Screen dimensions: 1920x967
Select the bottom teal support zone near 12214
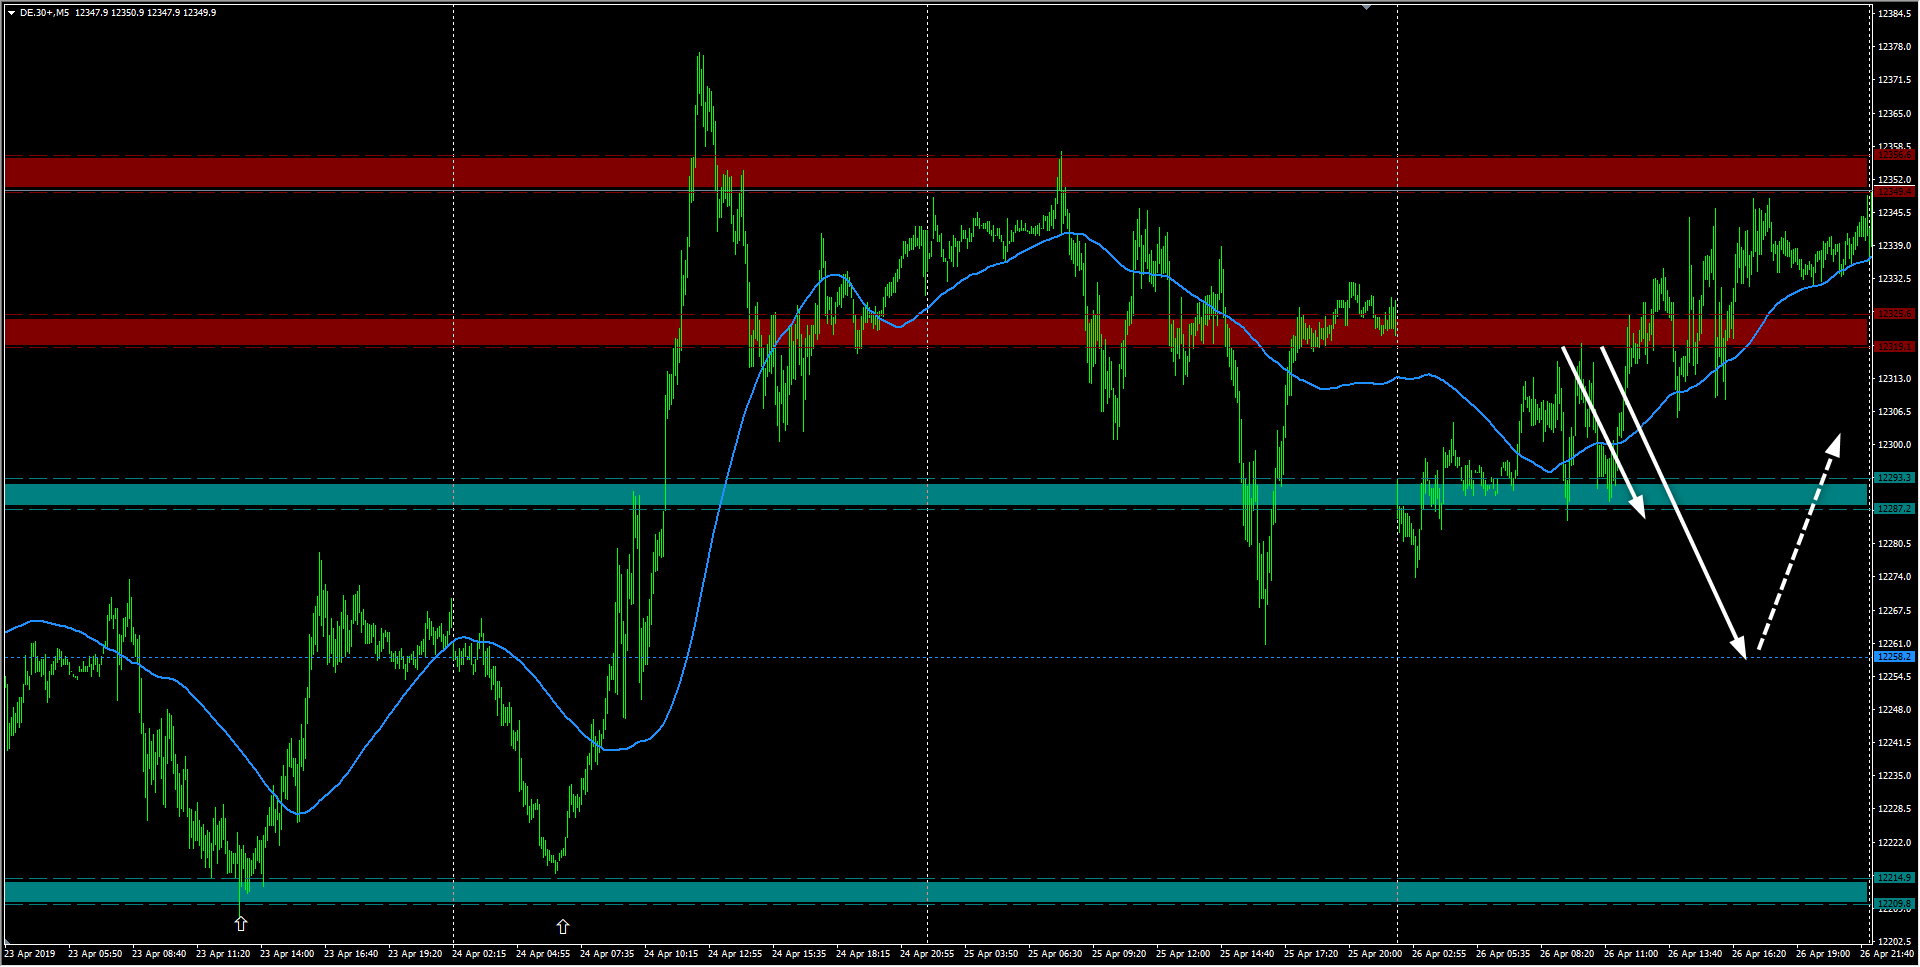click(x=936, y=890)
